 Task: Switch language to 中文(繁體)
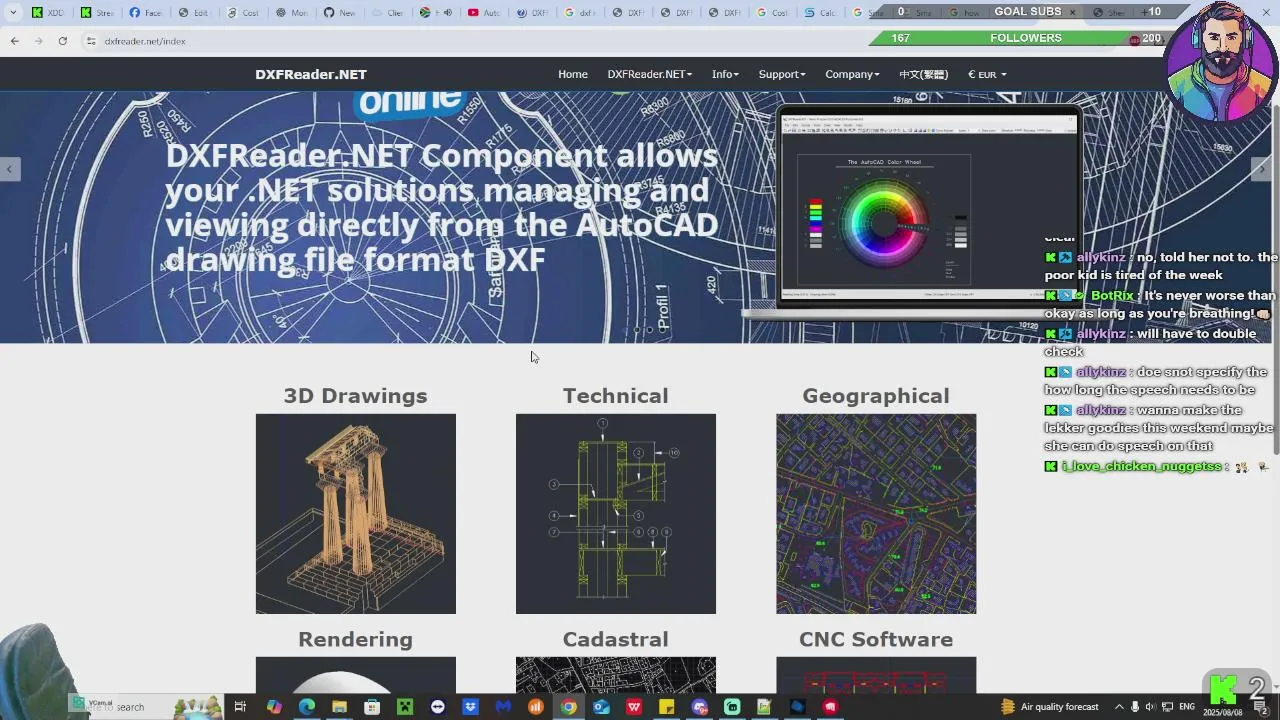point(923,74)
